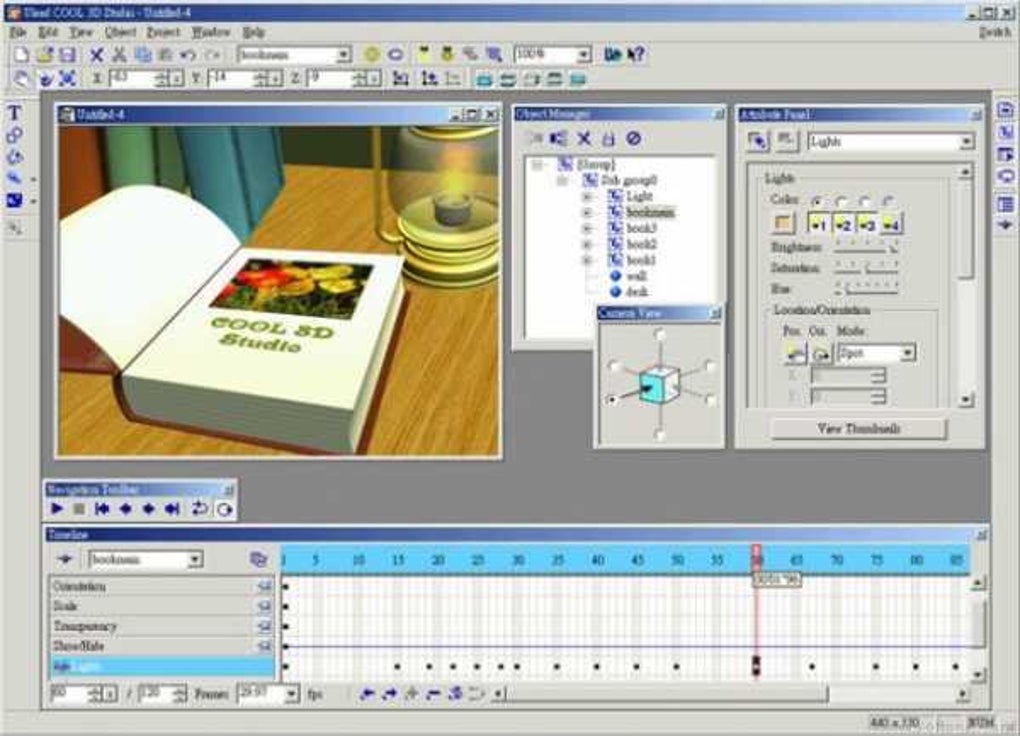Open the object list dropdown in main toolbar
Screen dimensions: 1020x736
(343, 55)
